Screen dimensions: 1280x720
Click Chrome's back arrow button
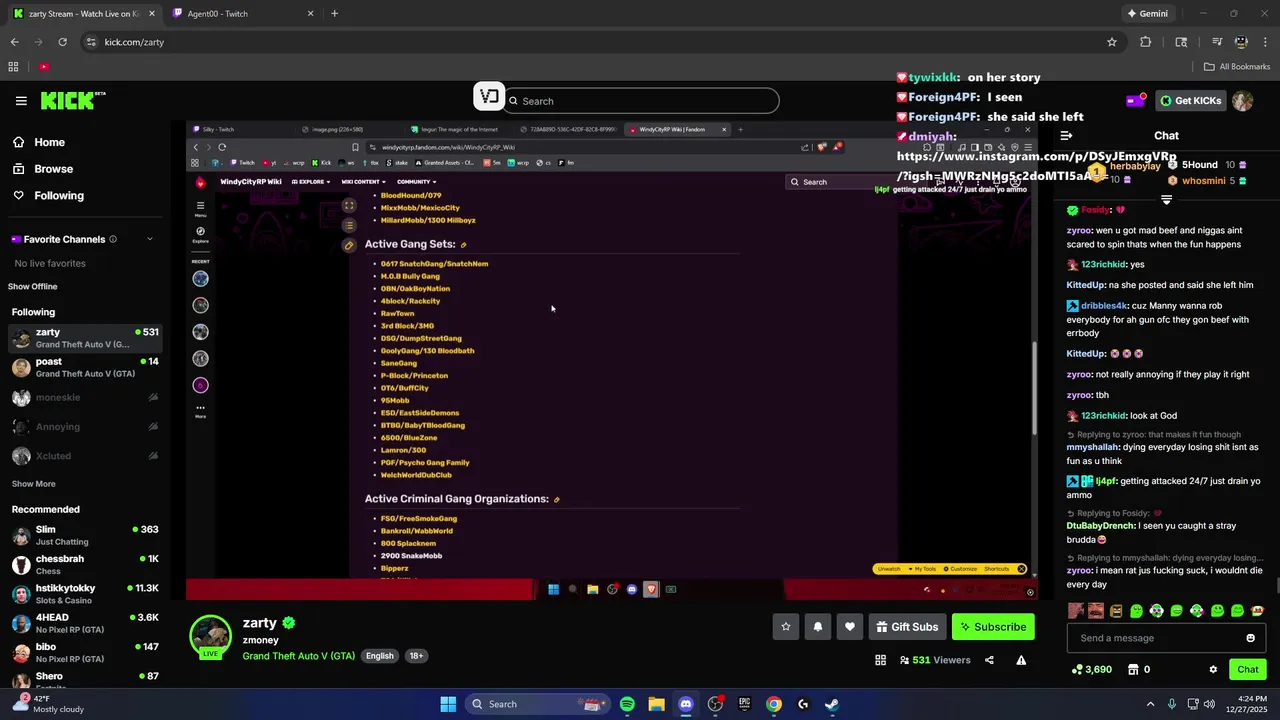coord(14,42)
